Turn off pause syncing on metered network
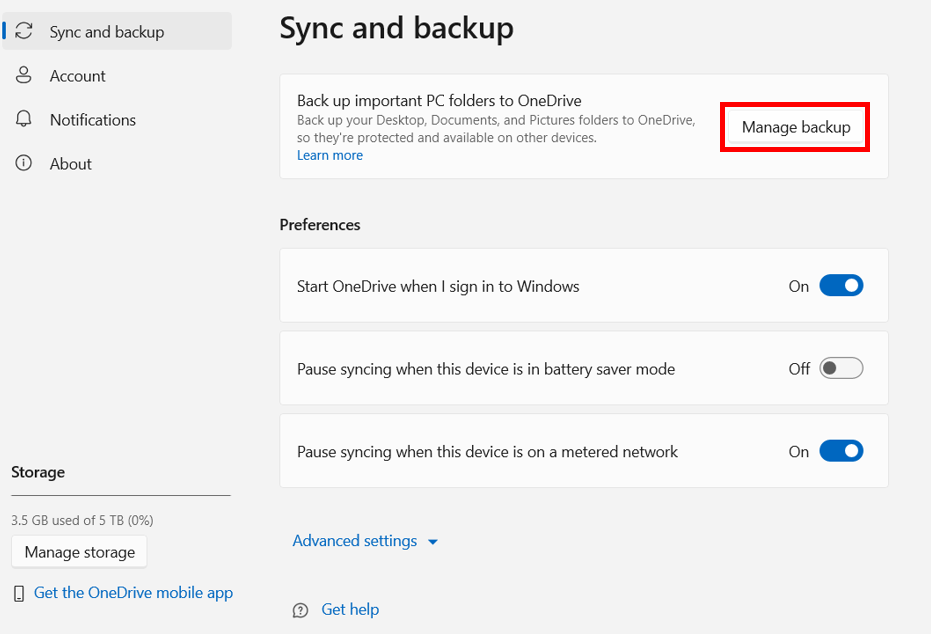The width and height of the screenshot is (931, 634). tap(841, 452)
